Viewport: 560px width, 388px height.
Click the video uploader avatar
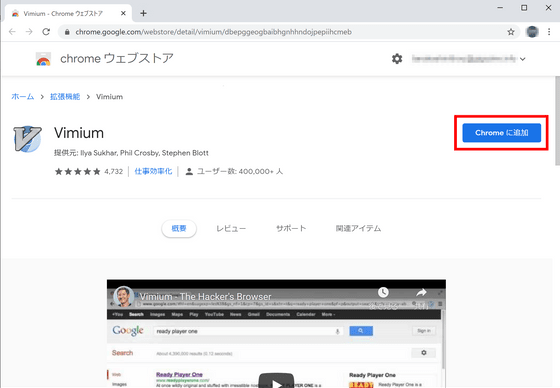click(x=124, y=296)
